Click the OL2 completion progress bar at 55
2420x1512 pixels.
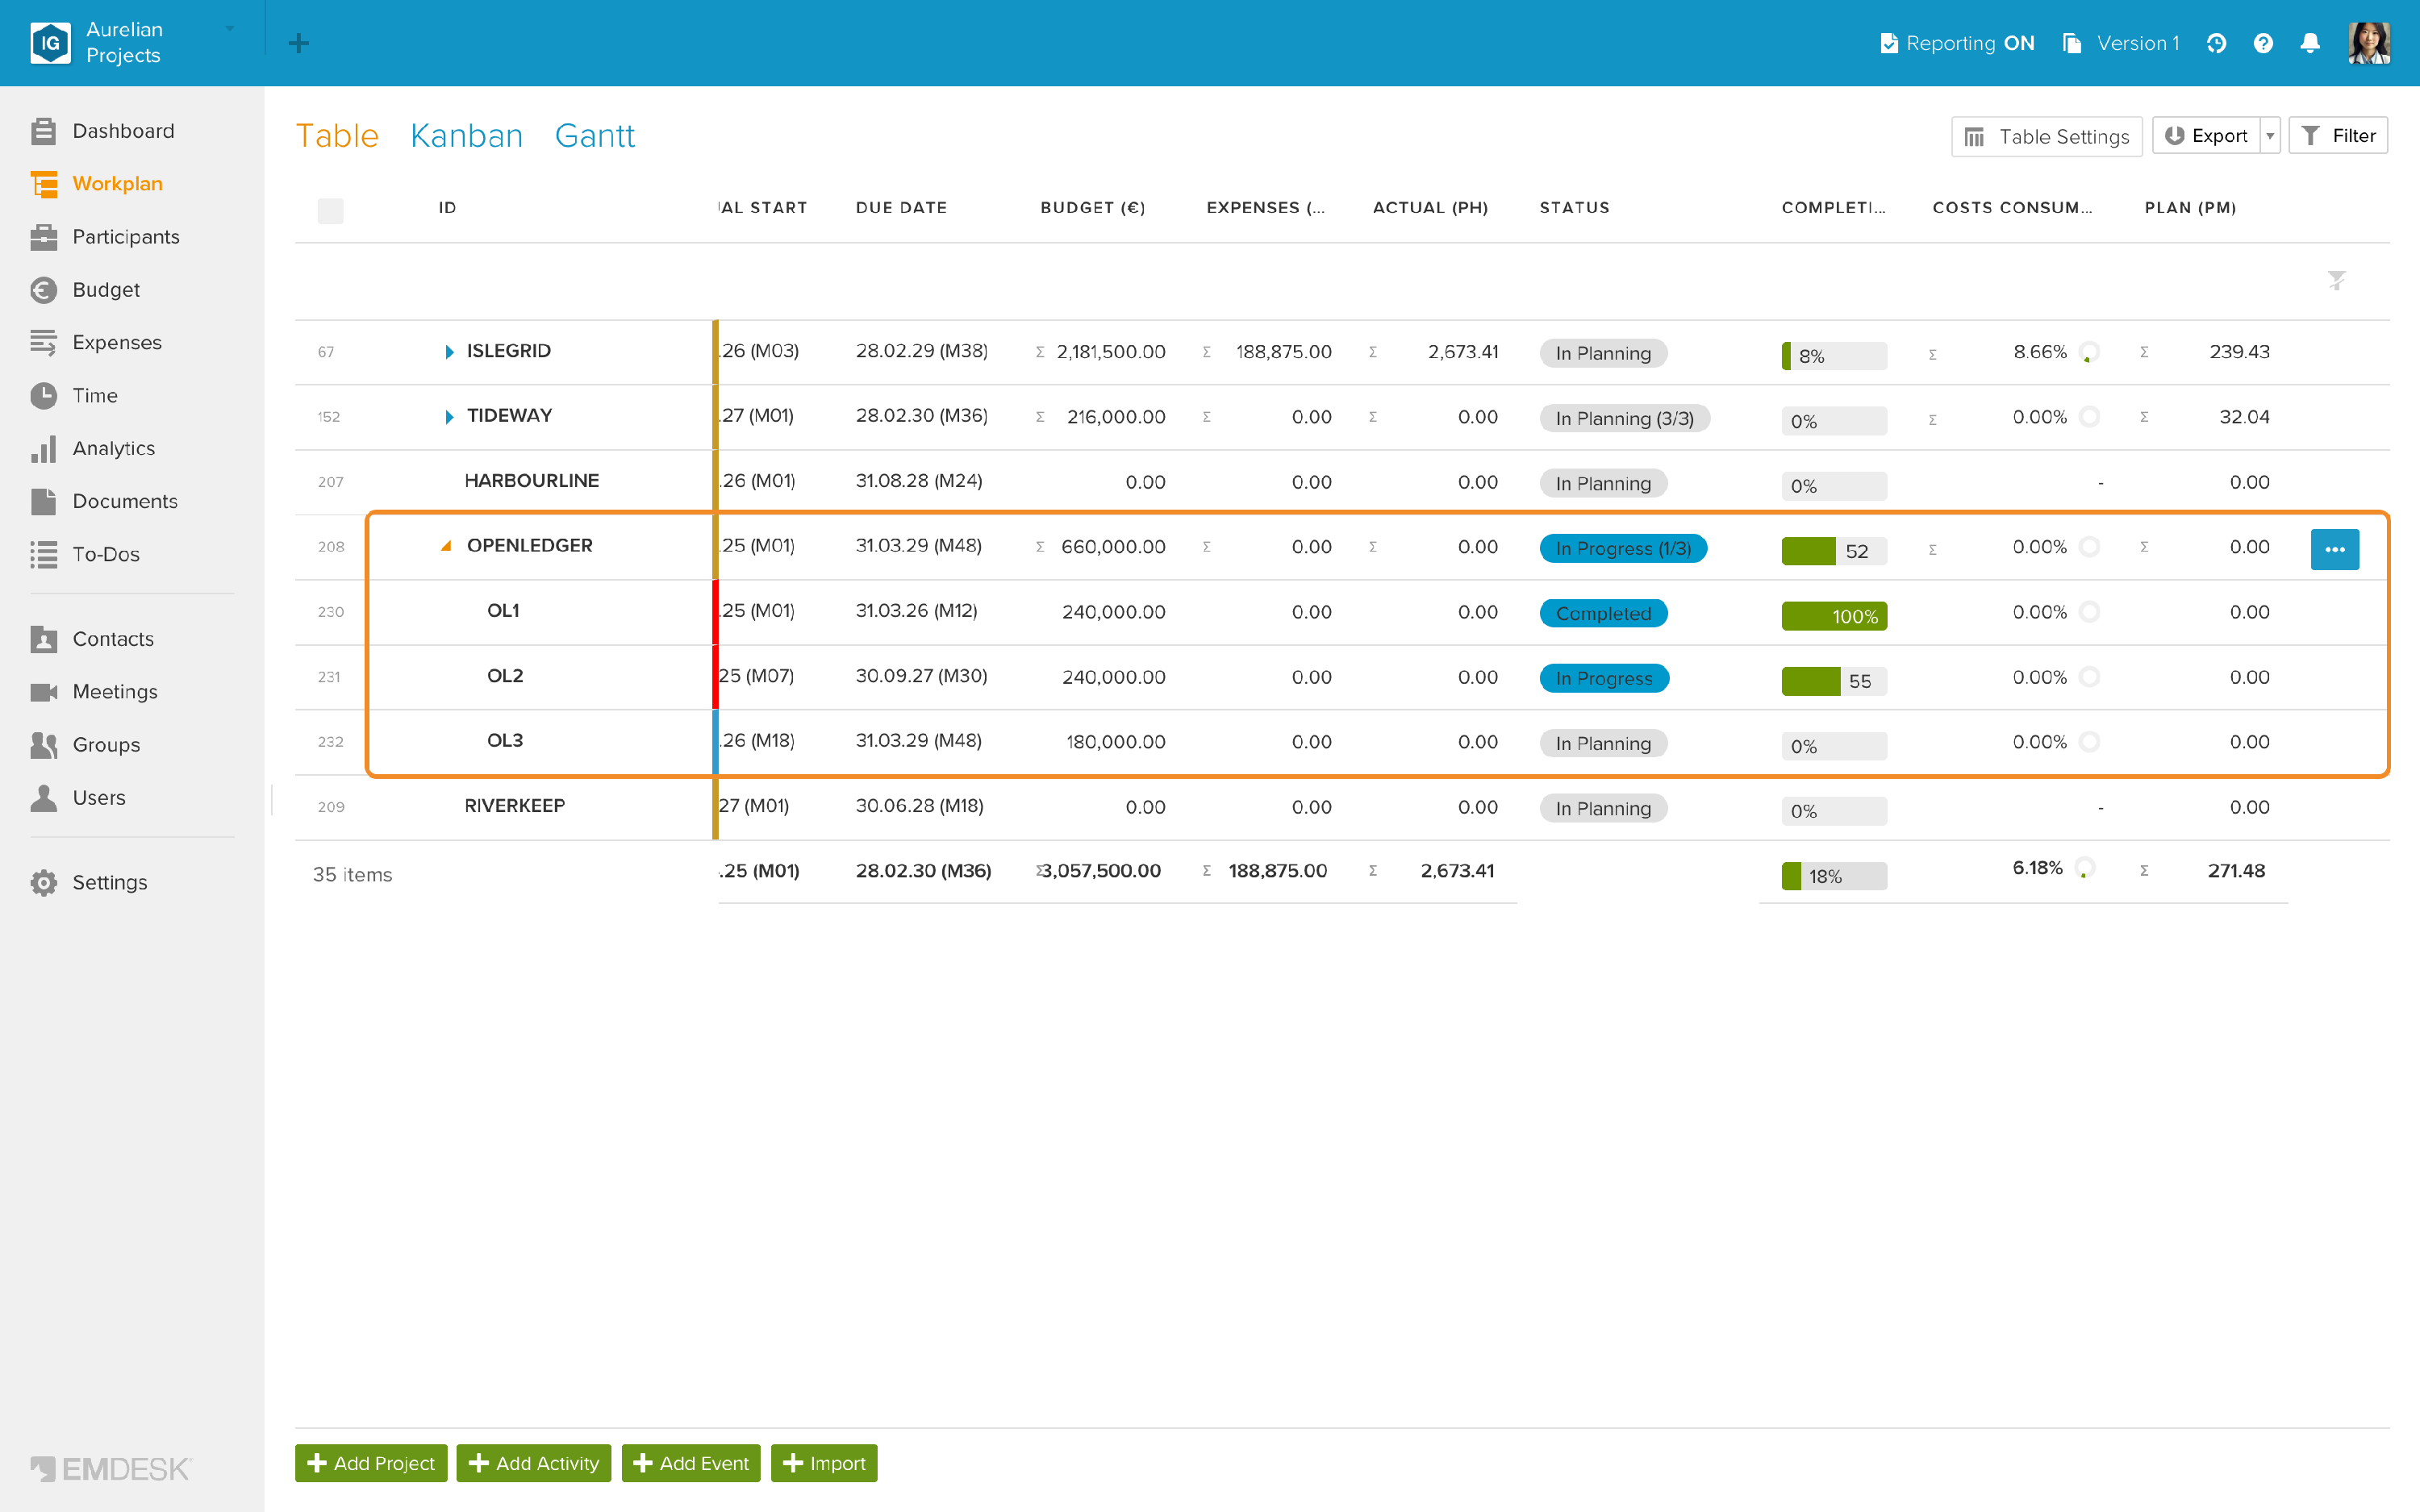tap(1834, 681)
